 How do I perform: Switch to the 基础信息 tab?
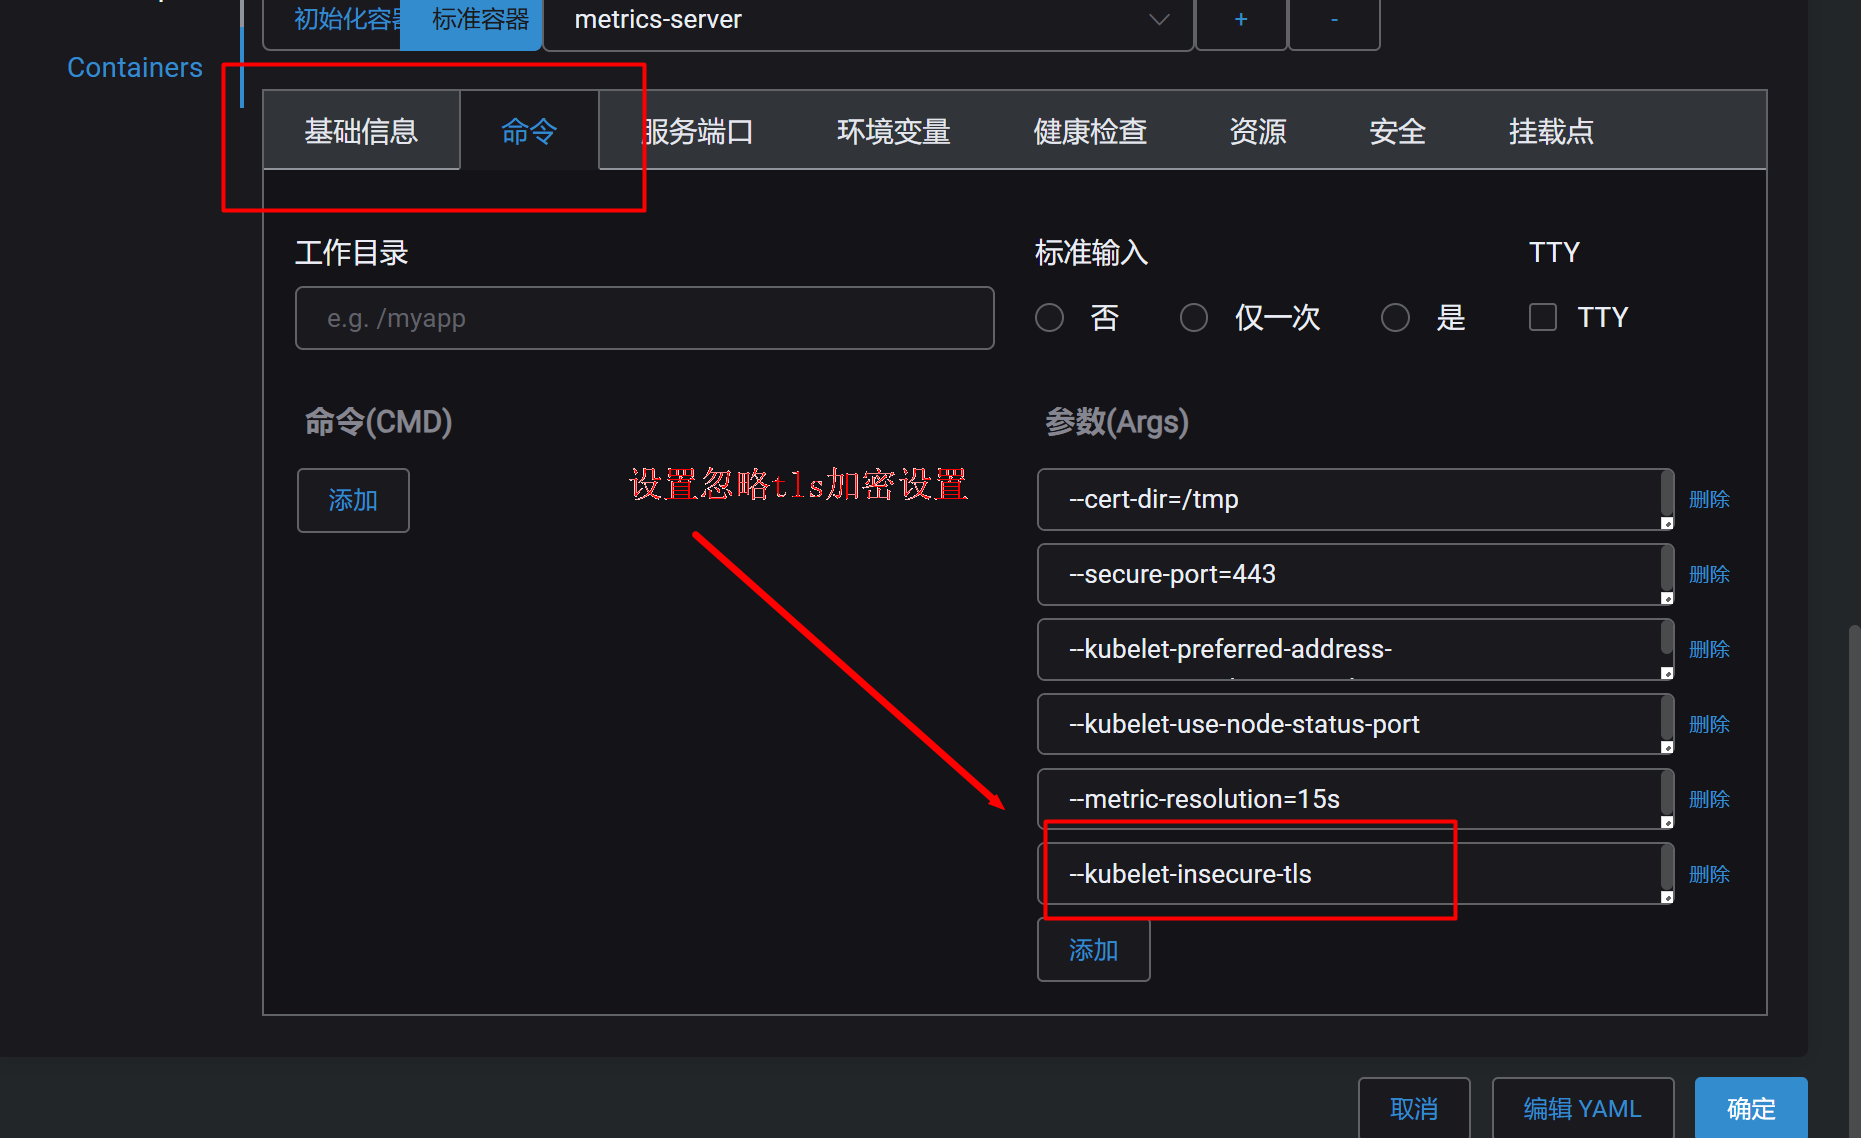361,131
